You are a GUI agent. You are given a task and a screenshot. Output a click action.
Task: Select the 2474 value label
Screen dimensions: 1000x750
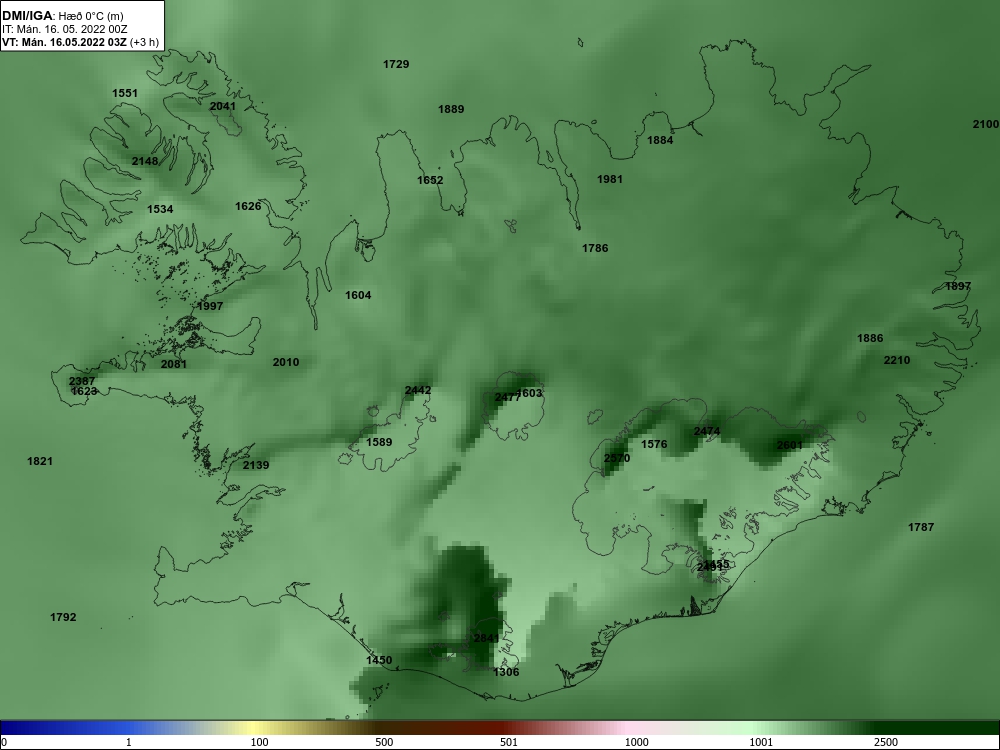(707, 431)
